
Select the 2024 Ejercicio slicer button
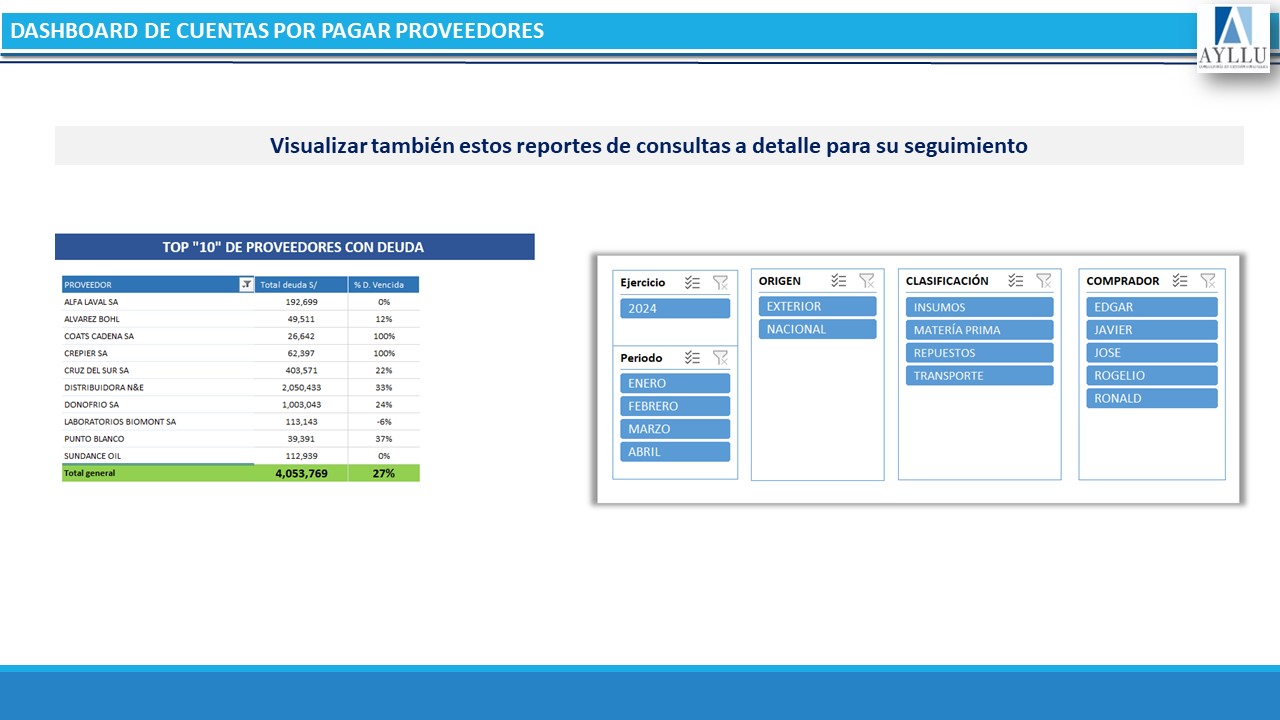pos(675,308)
